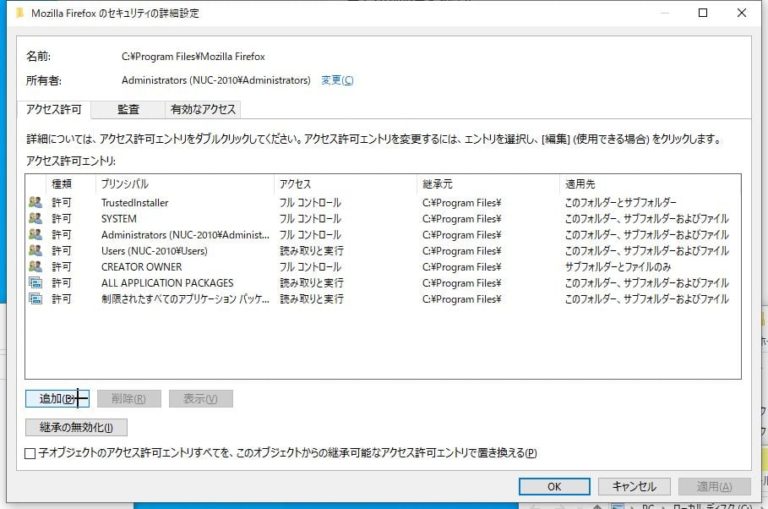The image size is (768, 509).
Task: Switch to the 監査 tab
Action: pyautogui.click(x=128, y=109)
